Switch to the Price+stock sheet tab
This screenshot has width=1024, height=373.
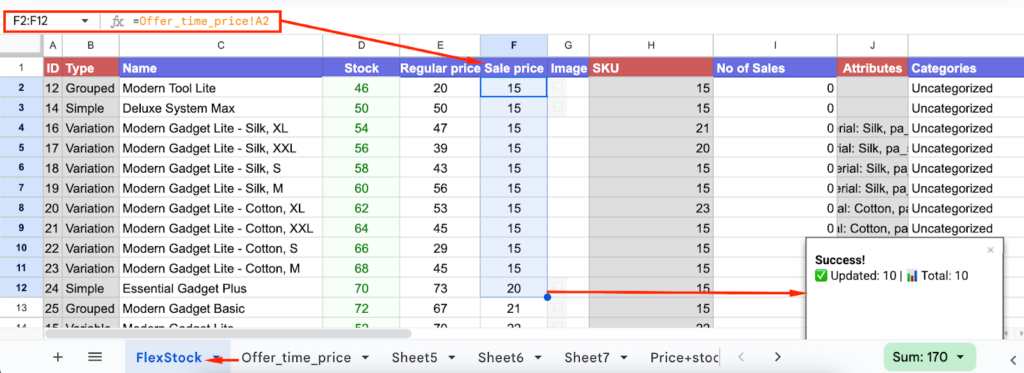684,357
